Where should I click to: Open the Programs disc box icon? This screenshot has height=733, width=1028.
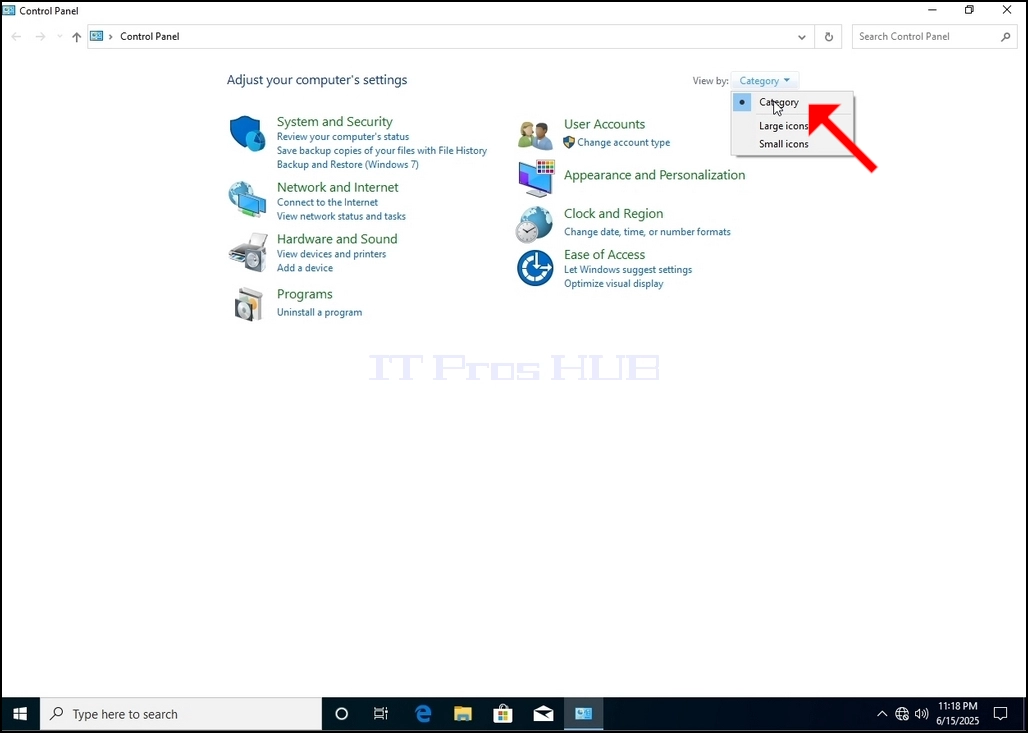pos(248,304)
